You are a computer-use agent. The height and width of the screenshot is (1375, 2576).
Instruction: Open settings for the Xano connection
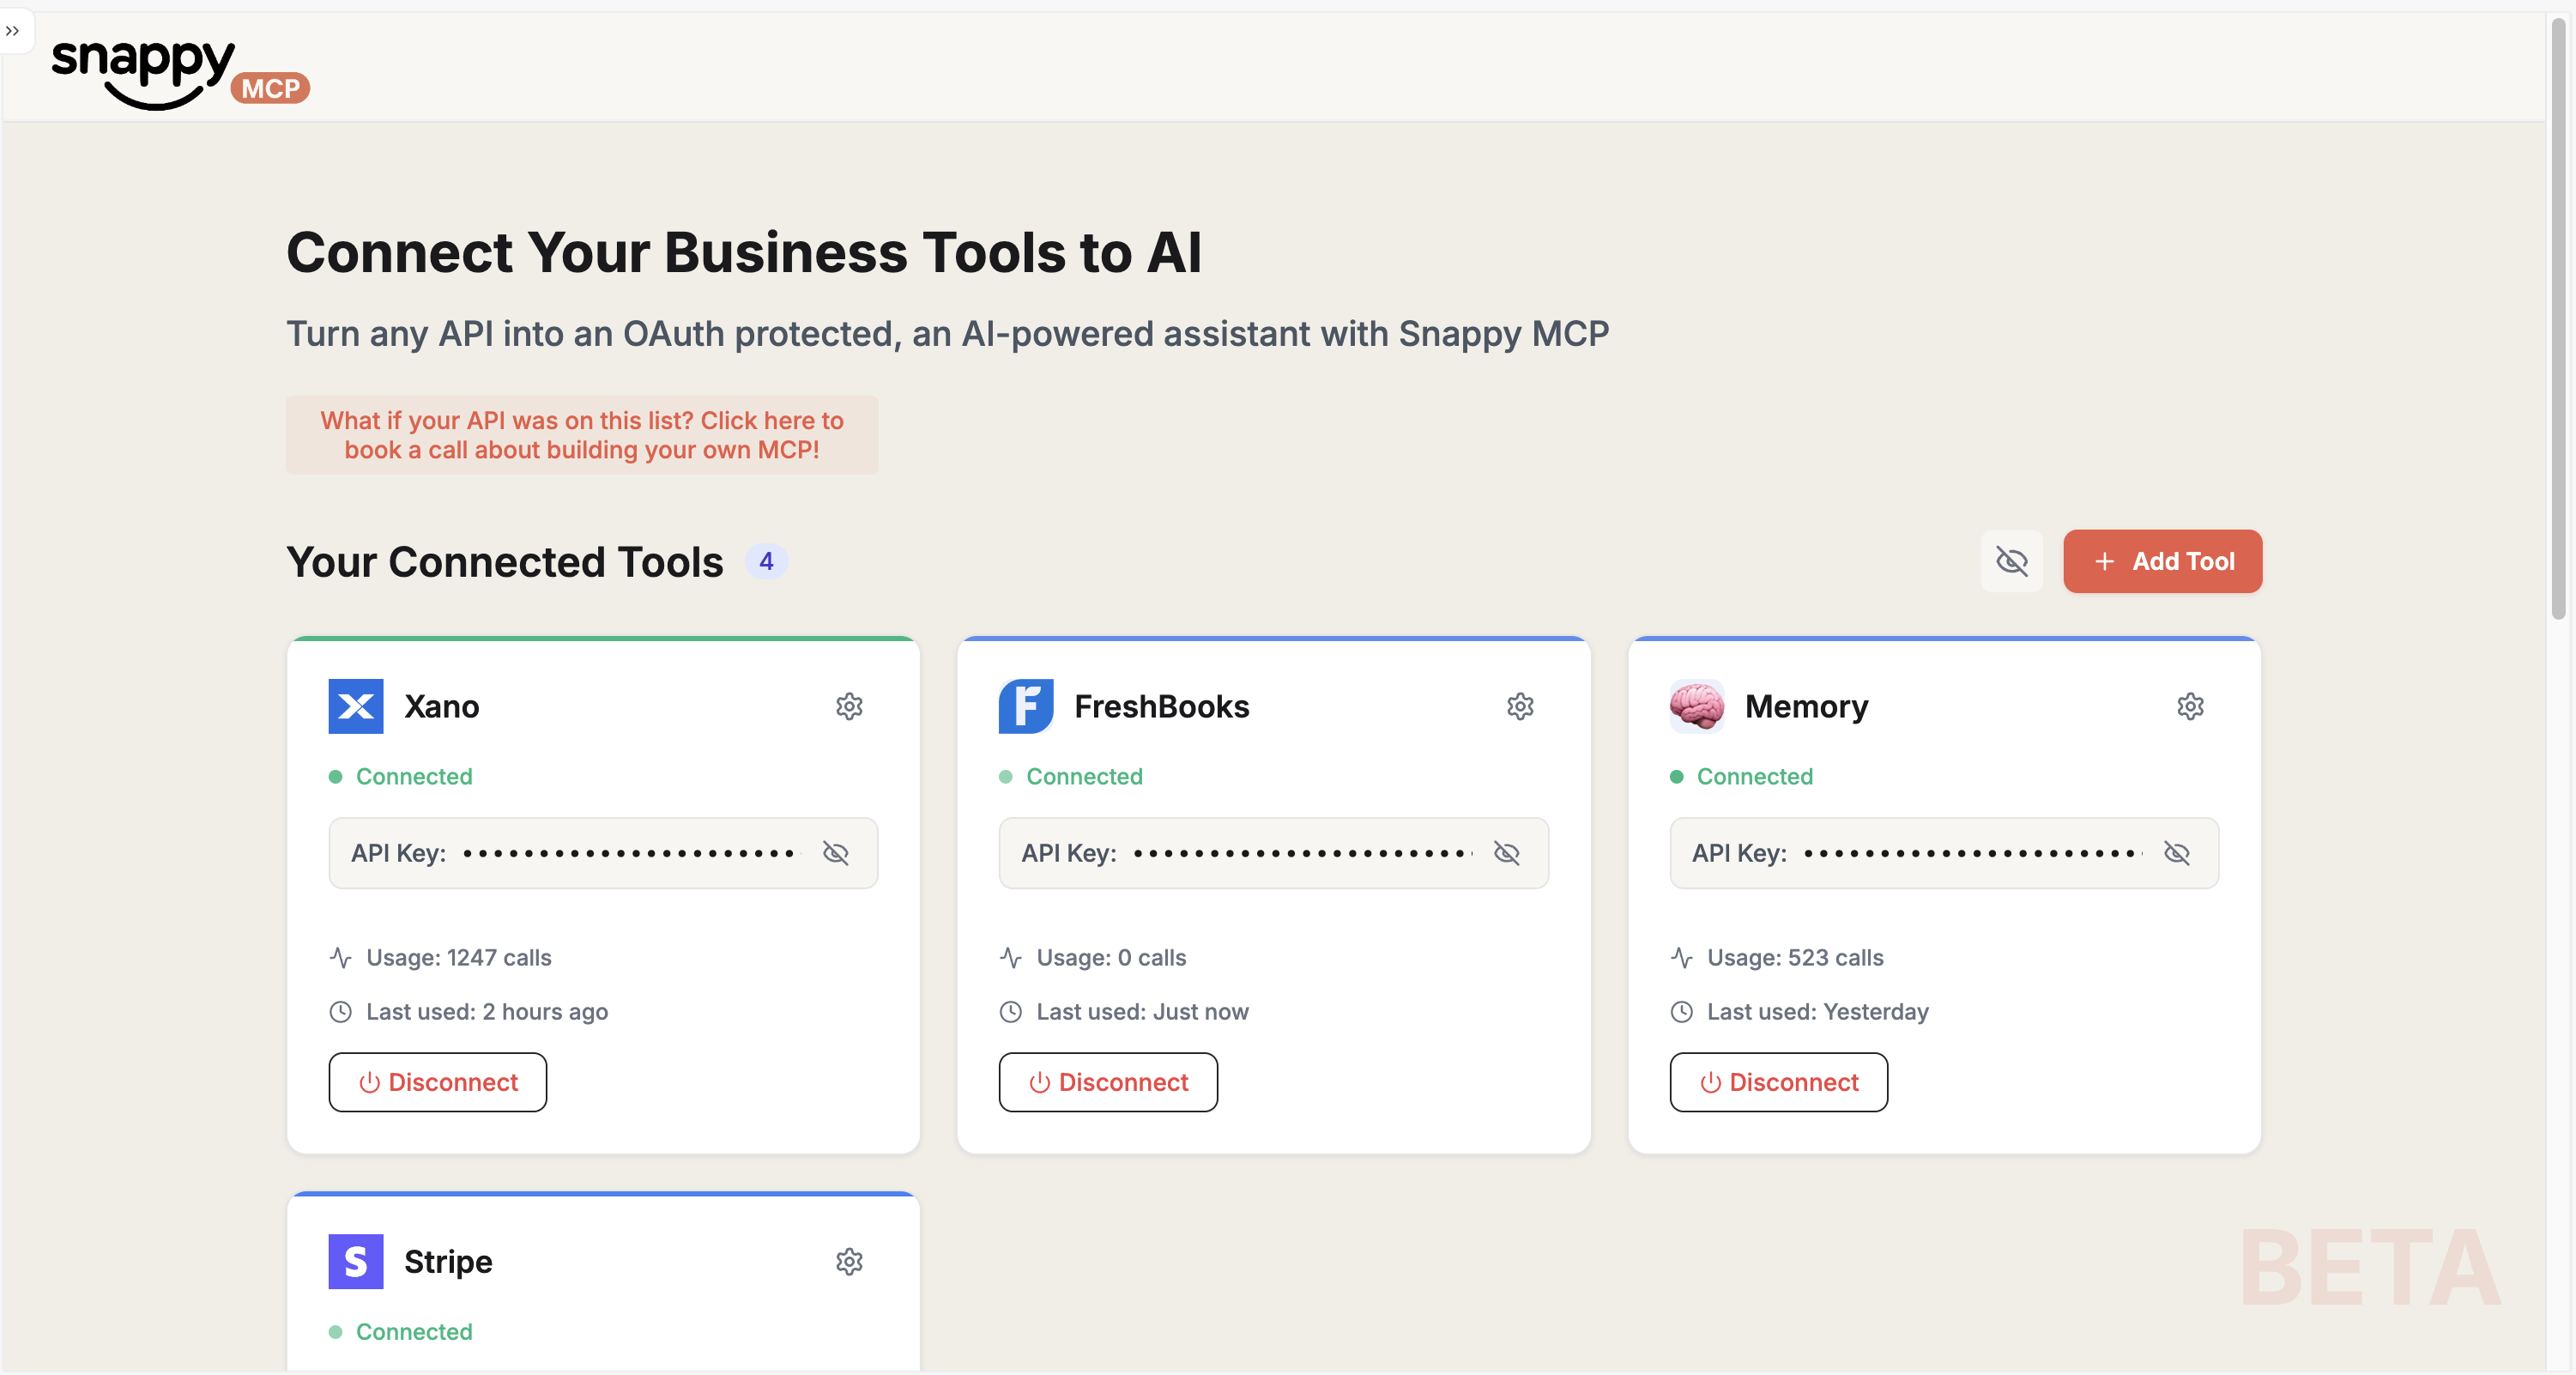(x=849, y=707)
